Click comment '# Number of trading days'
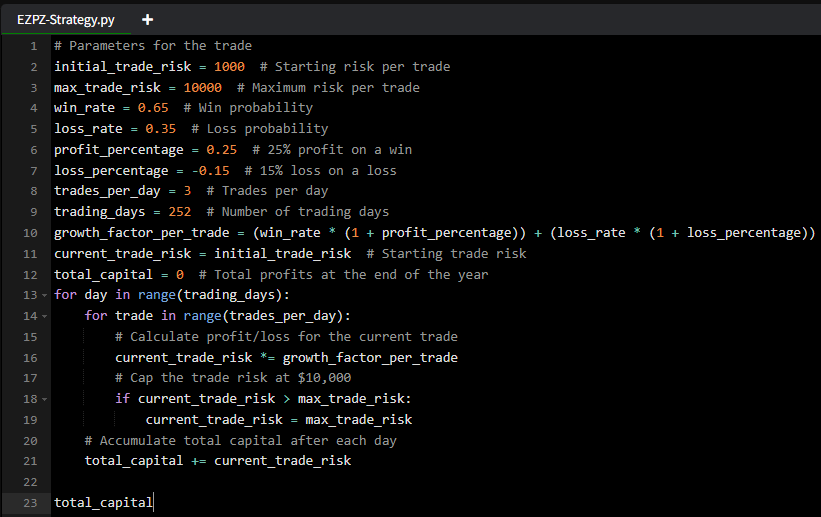Screen dimensions: 821x517 [298, 212]
